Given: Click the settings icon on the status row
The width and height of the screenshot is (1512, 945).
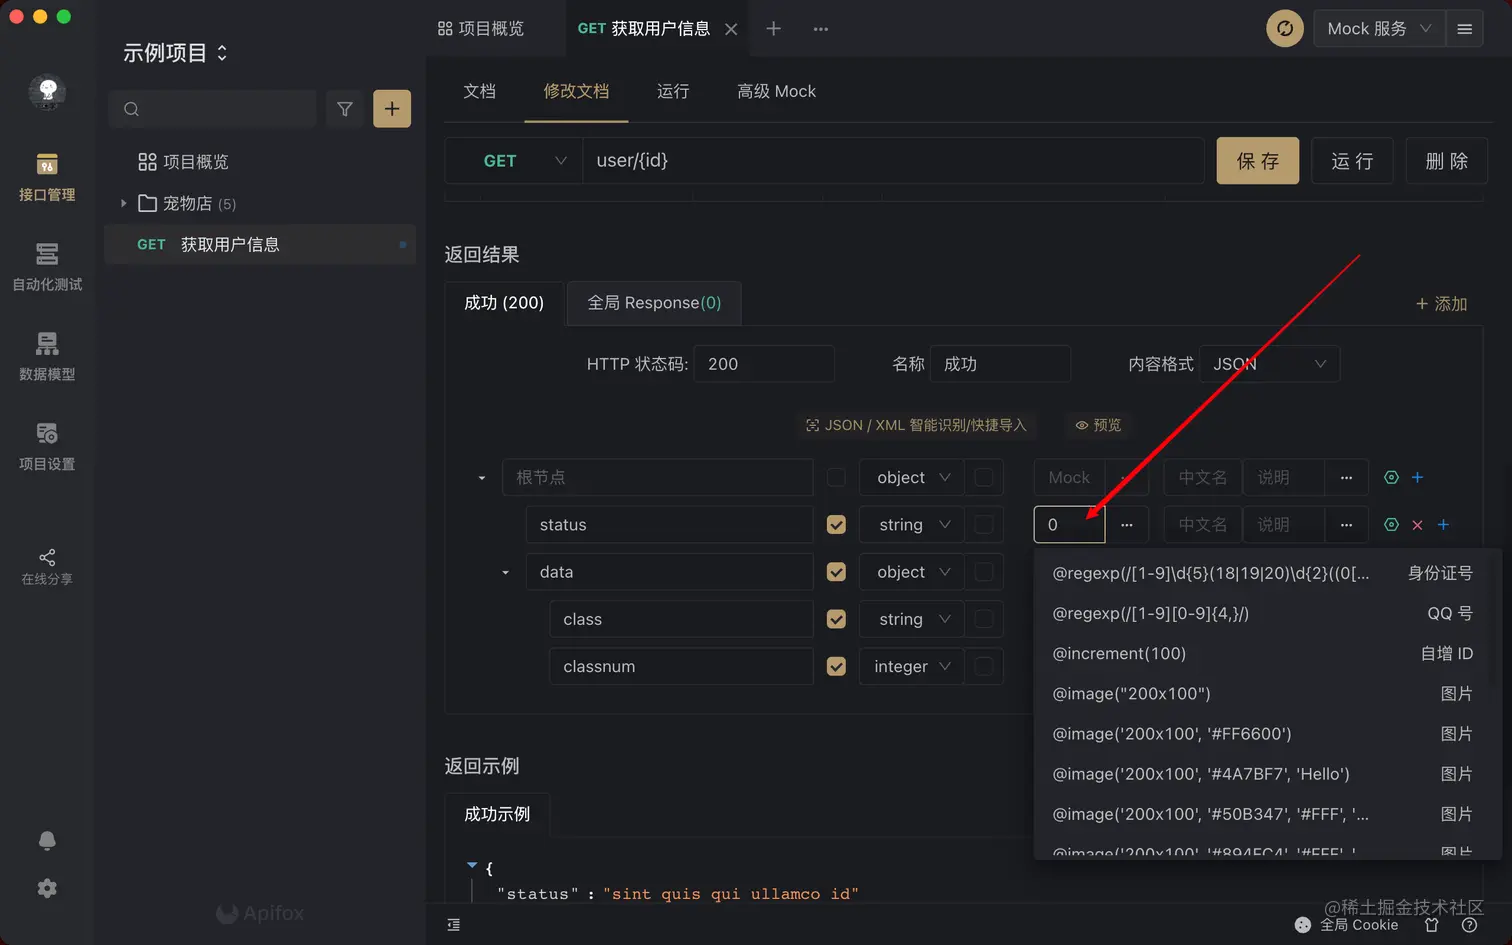Looking at the screenshot, I should click(x=1391, y=525).
